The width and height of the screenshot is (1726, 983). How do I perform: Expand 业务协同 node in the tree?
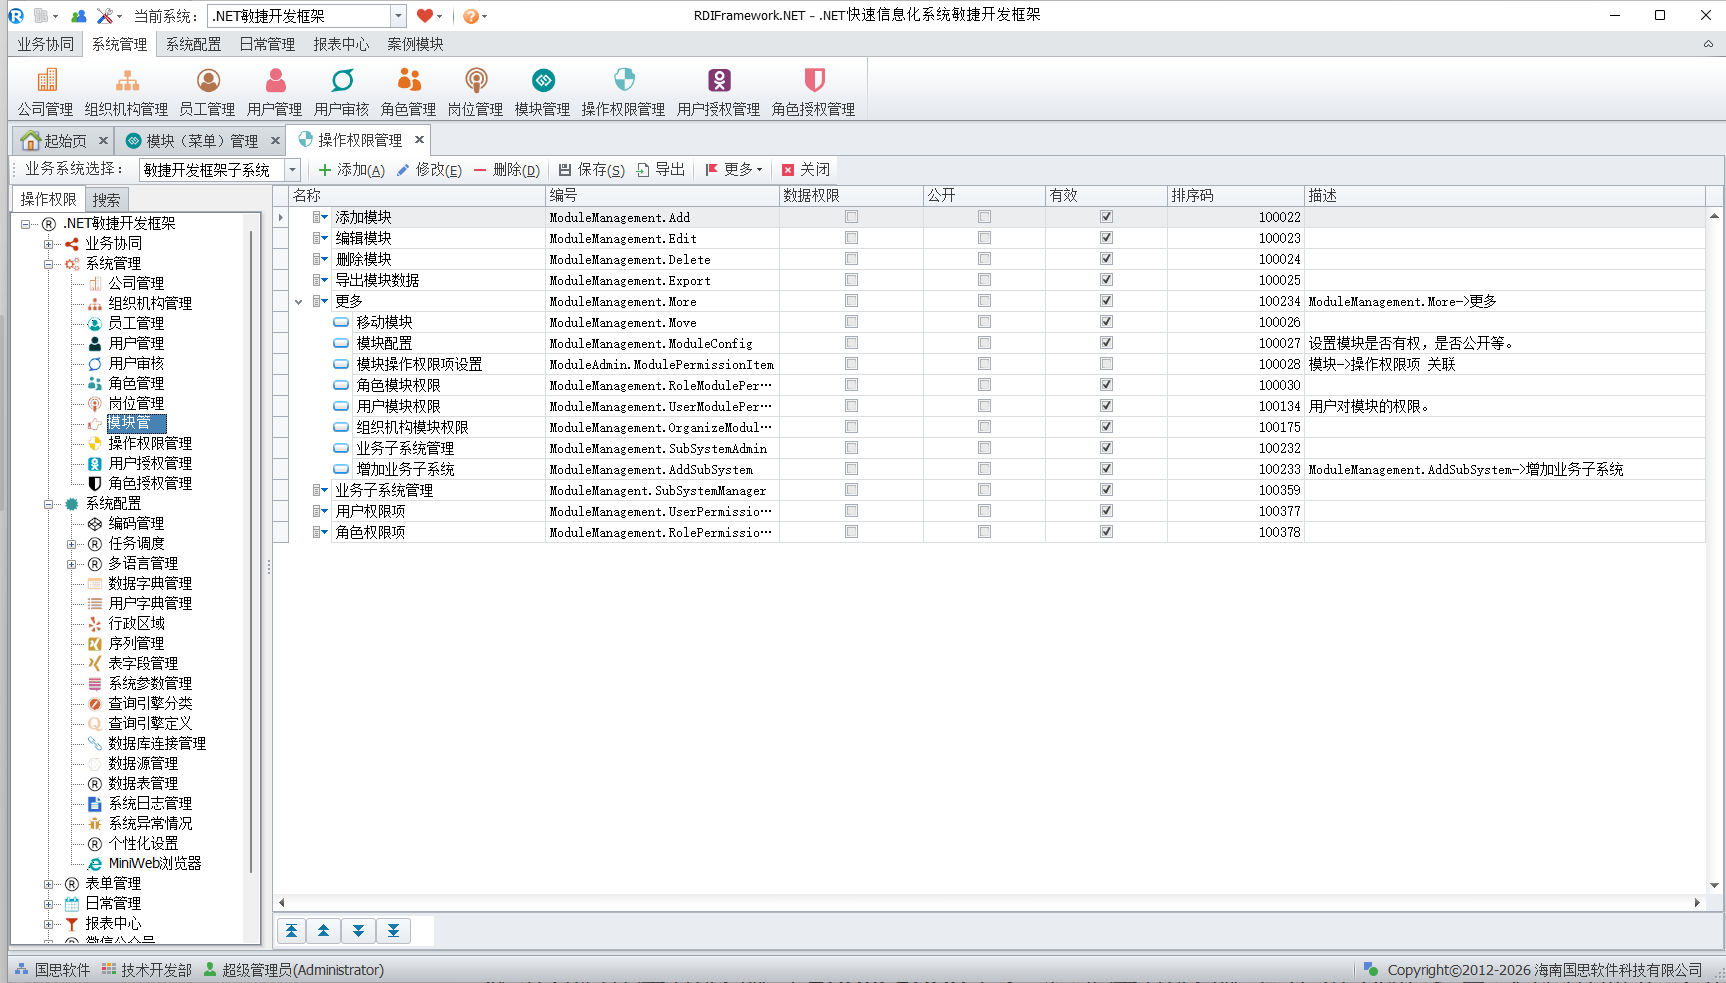pos(48,244)
